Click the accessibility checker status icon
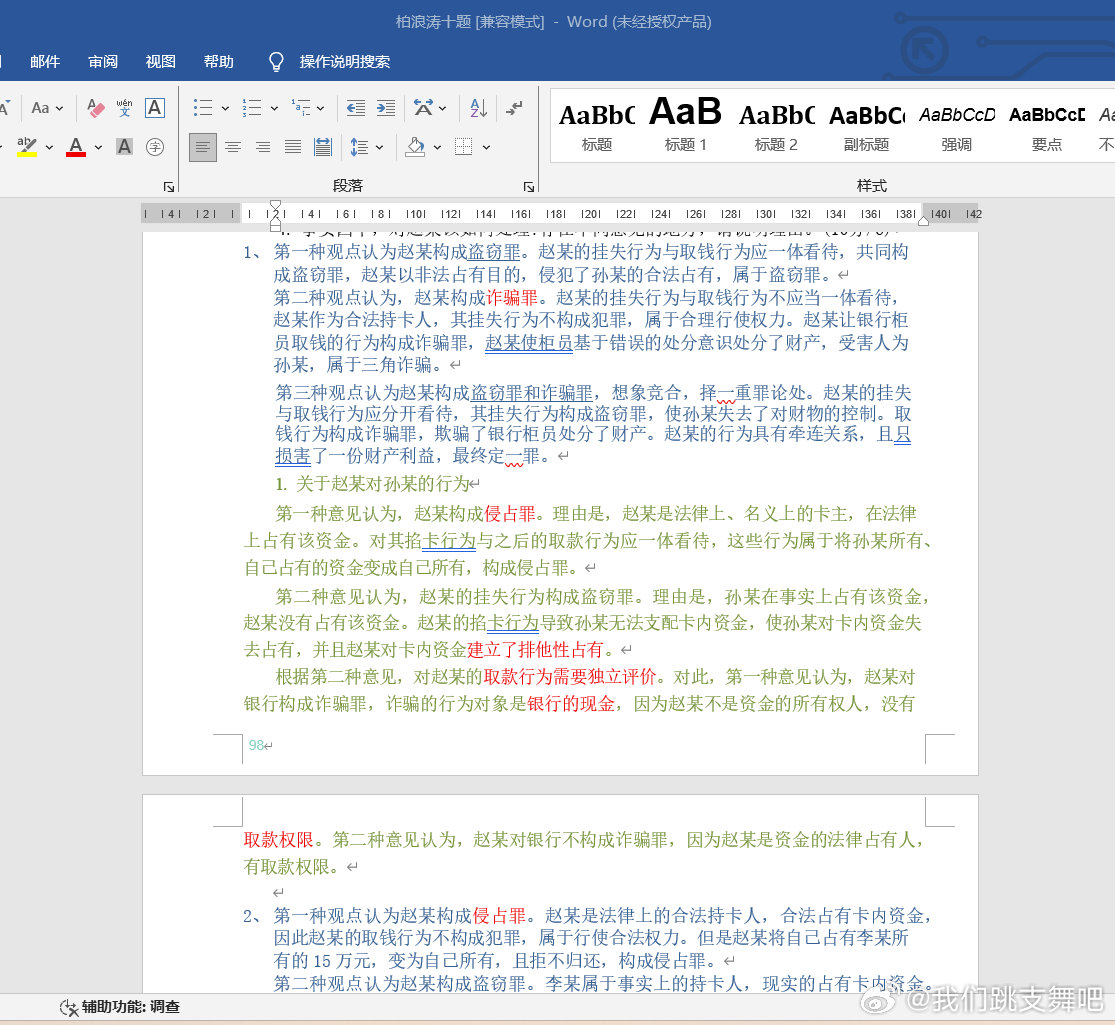Viewport: 1115px width, 1025px height. pyautogui.click(x=68, y=1007)
